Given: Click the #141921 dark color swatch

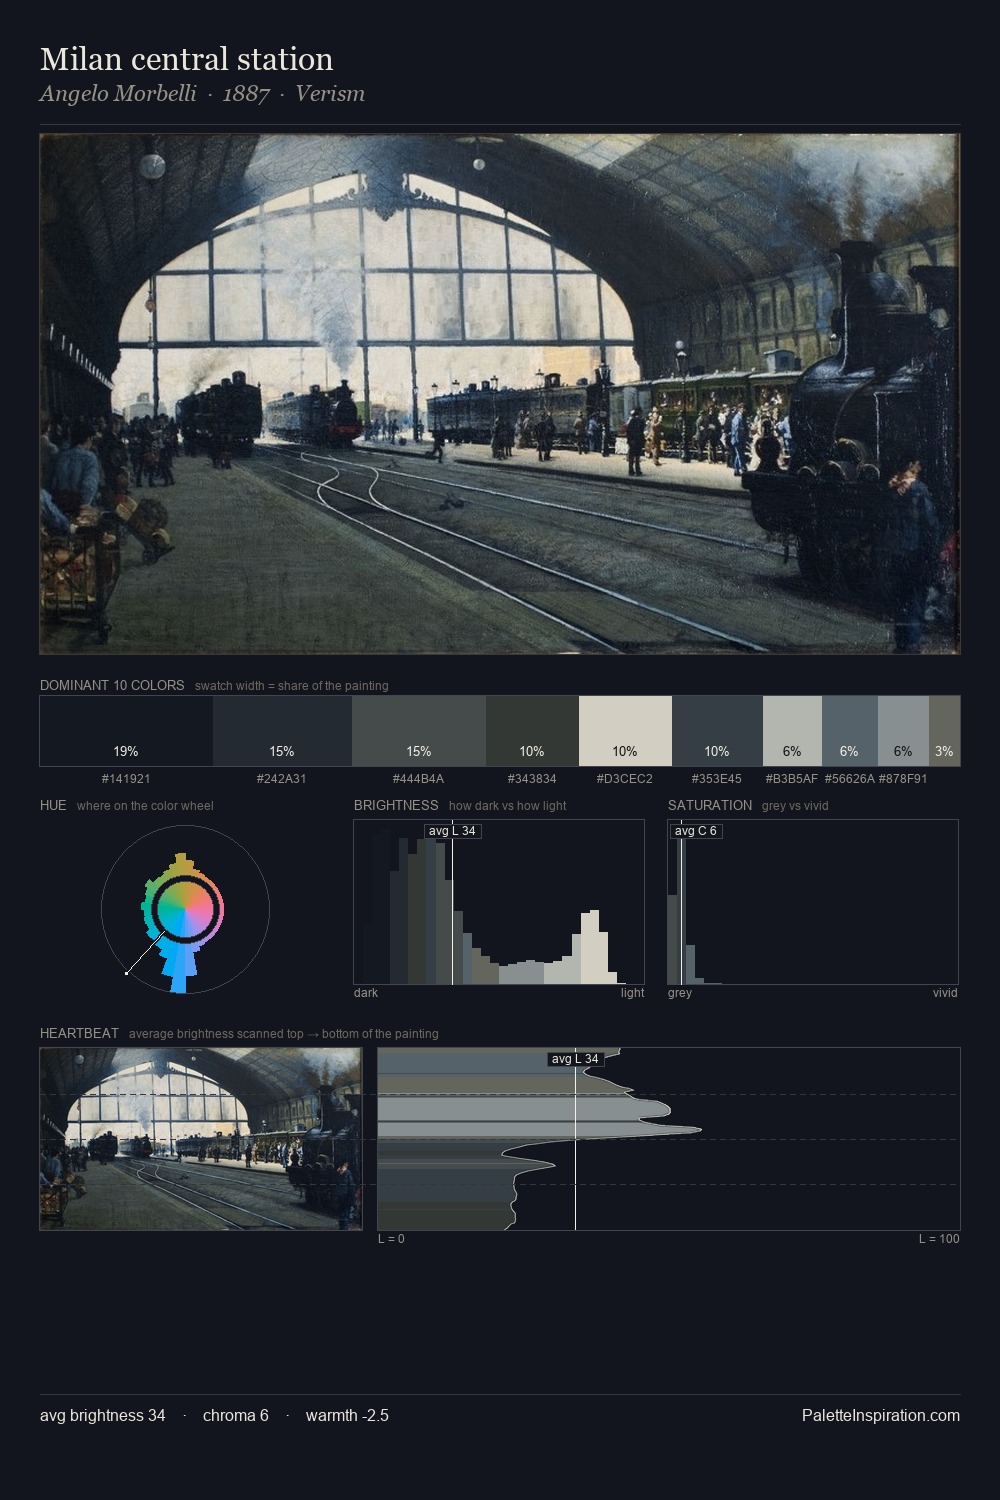Looking at the screenshot, I should 126,731.
